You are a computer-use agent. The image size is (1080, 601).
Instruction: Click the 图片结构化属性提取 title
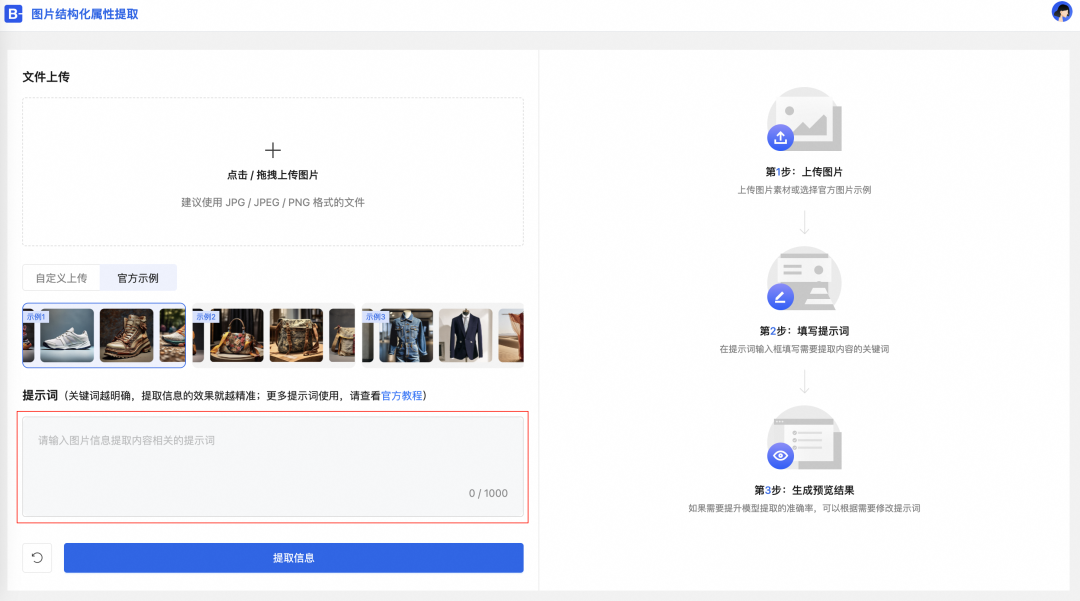pyautogui.click(x=85, y=14)
